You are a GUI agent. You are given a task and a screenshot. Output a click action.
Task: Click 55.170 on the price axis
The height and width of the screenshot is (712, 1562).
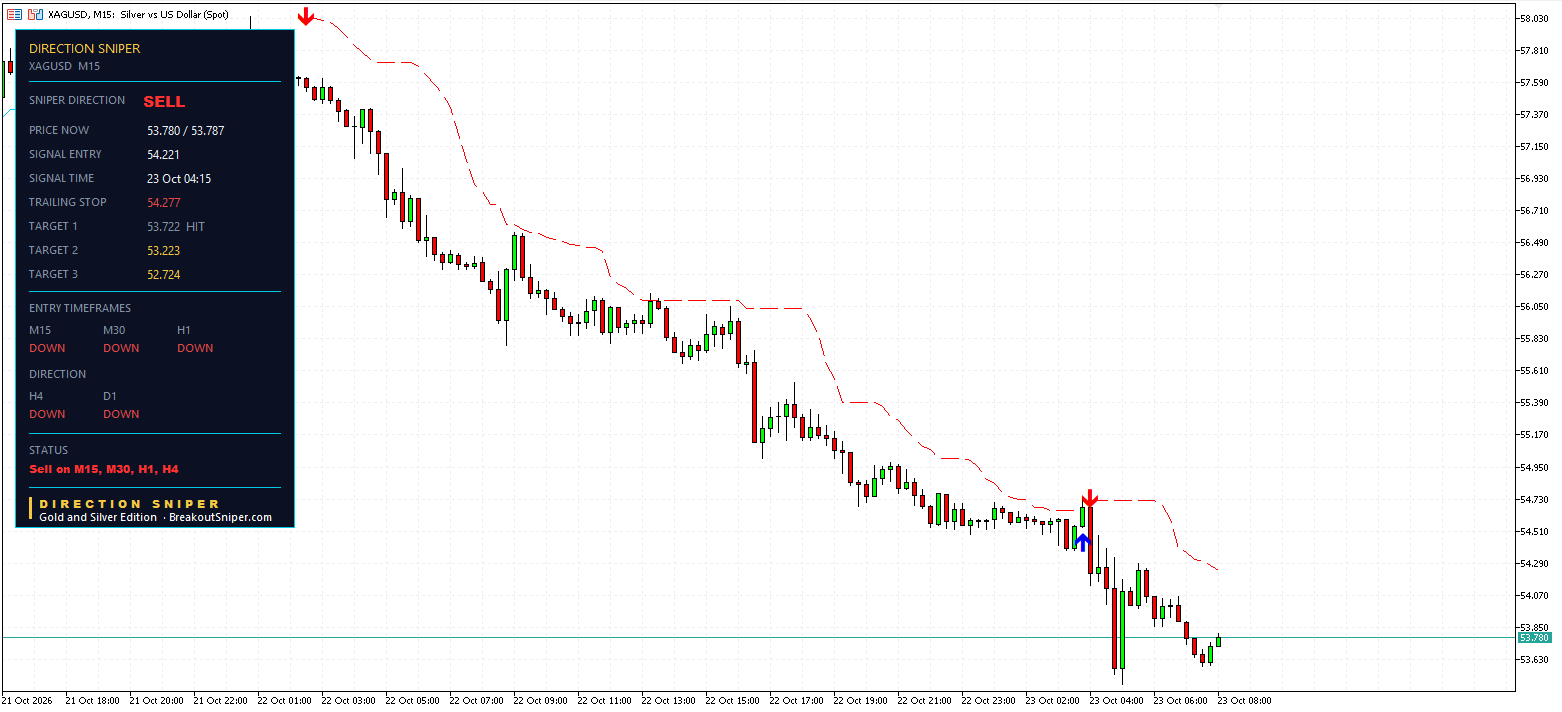pyautogui.click(x=1534, y=434)
